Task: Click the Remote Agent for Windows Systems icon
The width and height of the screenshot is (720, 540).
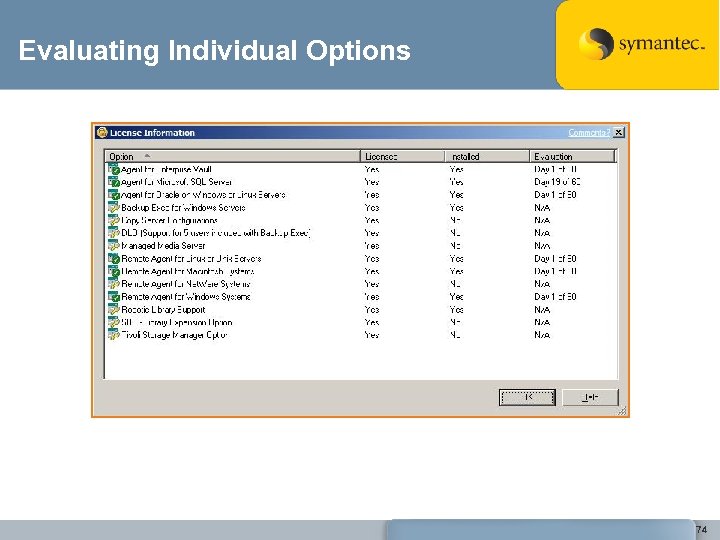Action: pyautogui.click(x=114, y=297)
